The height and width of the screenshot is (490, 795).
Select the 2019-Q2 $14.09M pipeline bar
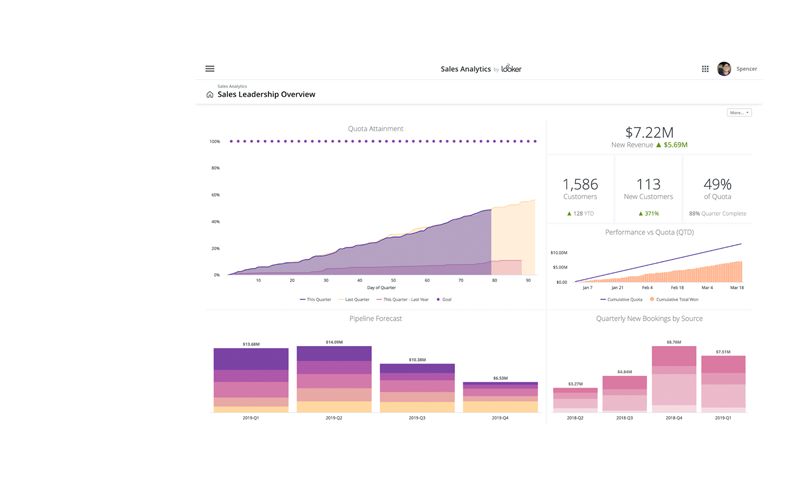click(334, 379)
